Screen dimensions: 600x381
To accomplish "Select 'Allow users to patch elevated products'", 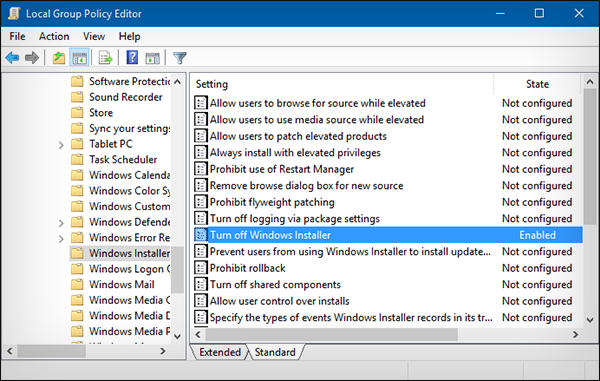I will [x=298, y=136].
